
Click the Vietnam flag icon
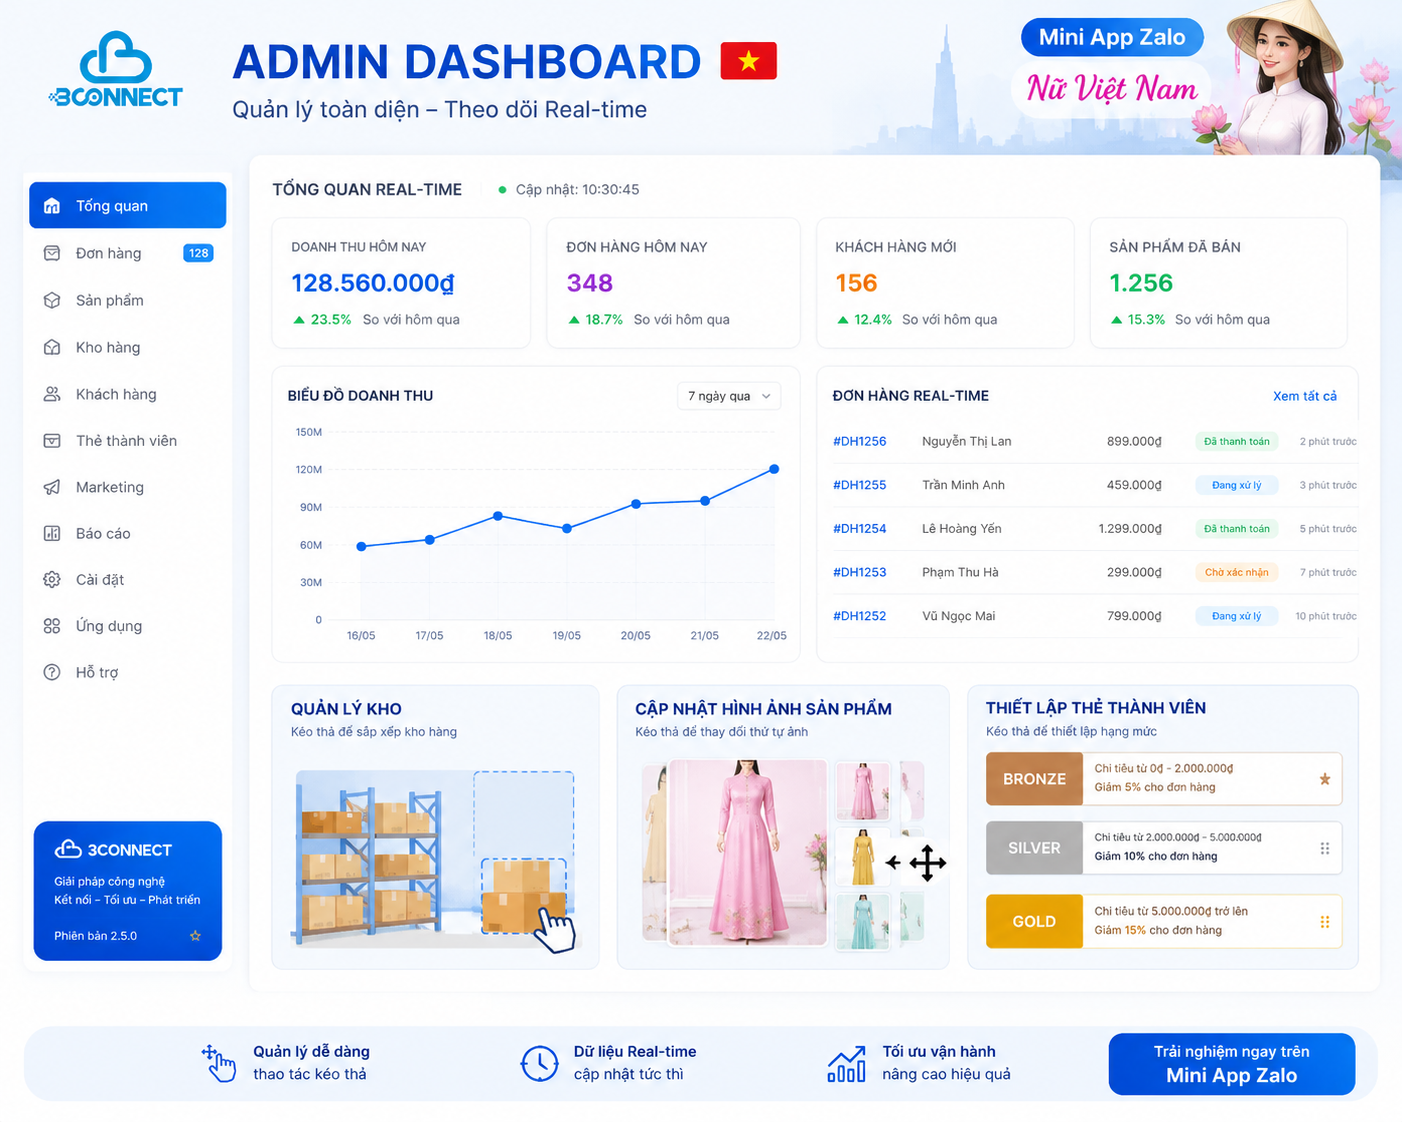748,61
